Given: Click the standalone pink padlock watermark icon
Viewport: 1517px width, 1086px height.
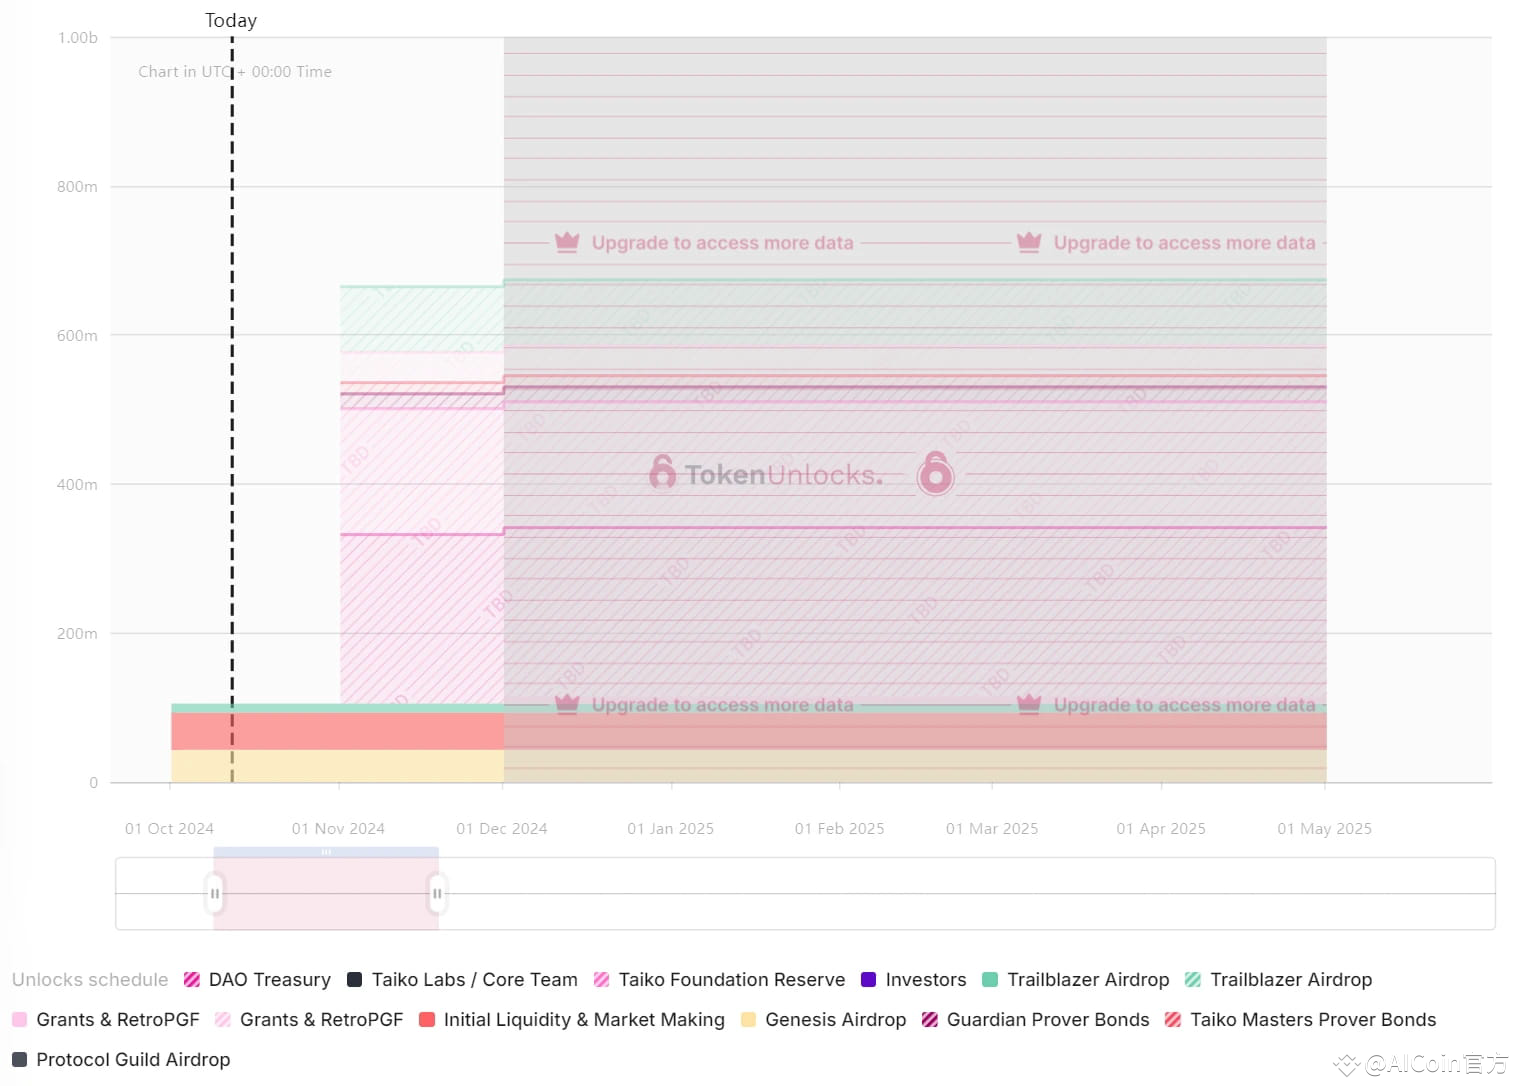Looking at the screenshot, I should [x=935, y=476].
